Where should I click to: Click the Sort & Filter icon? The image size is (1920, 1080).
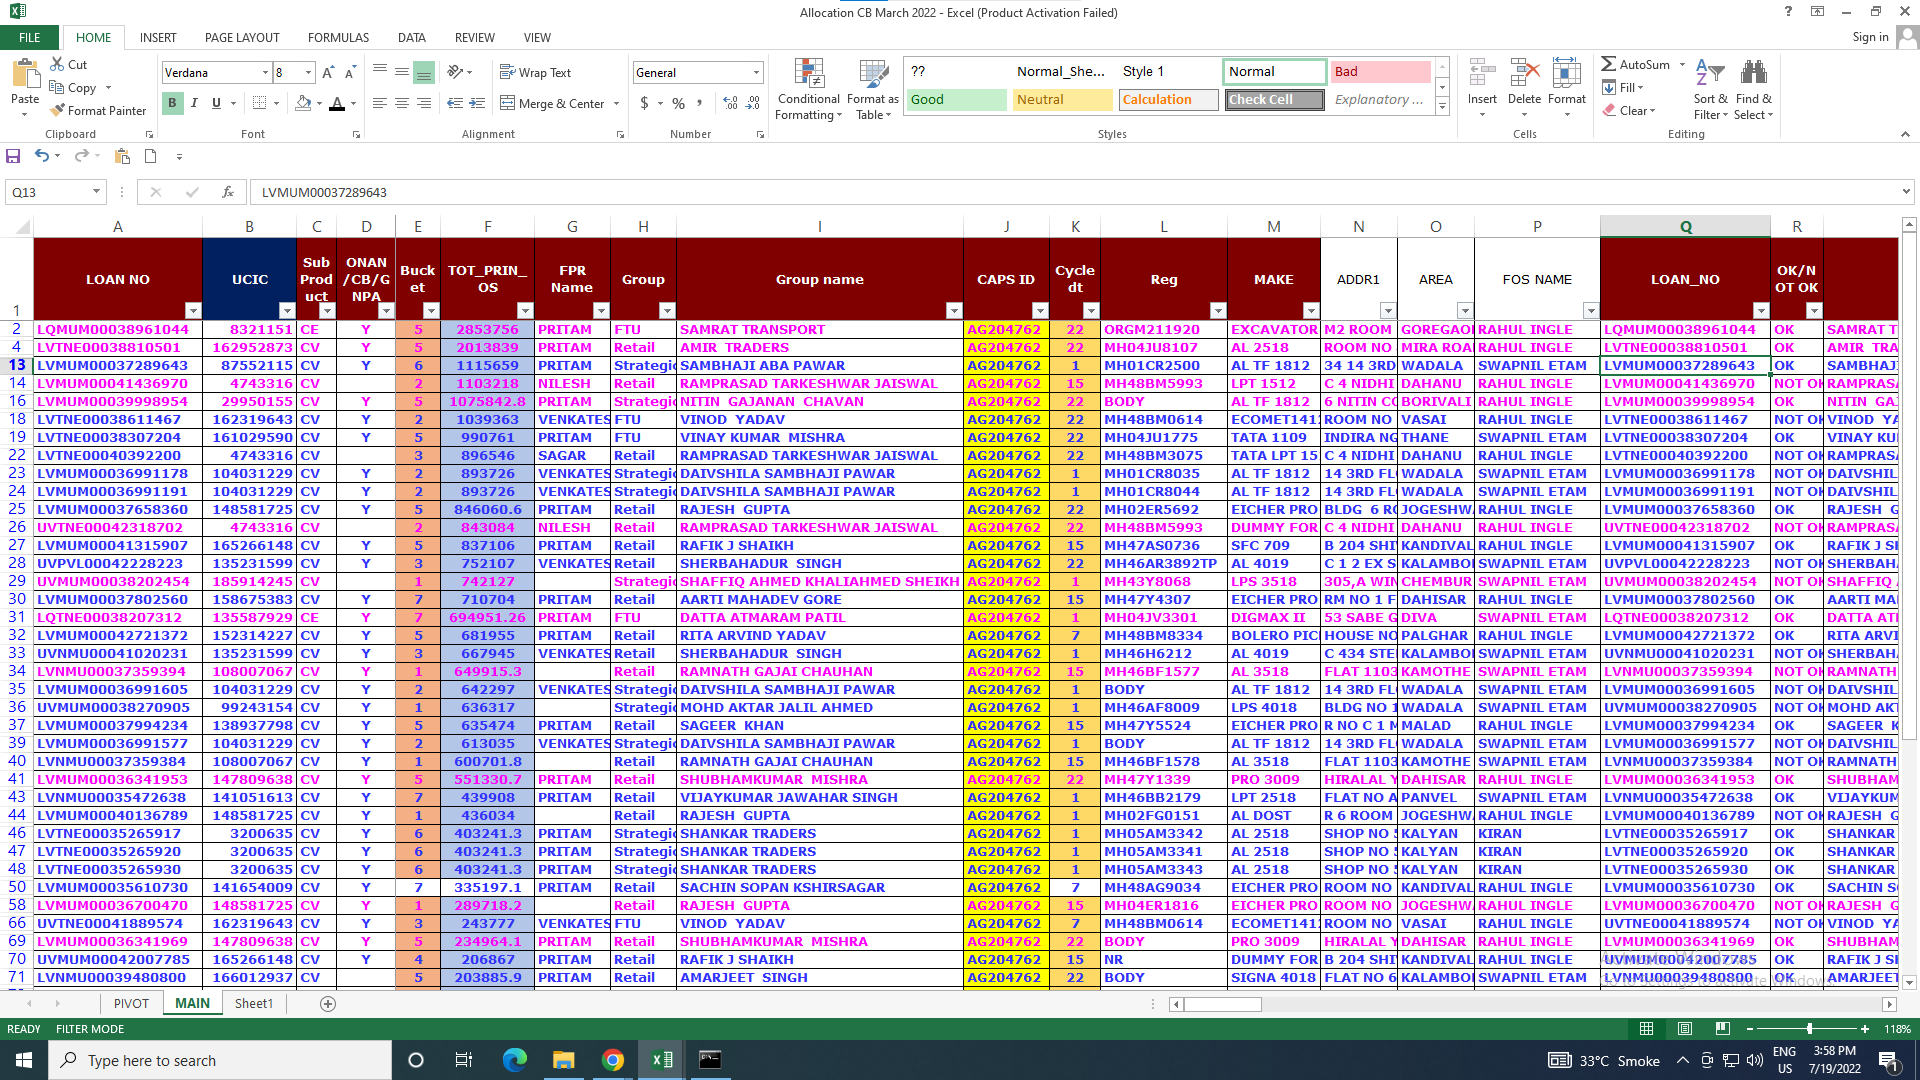pos(1710,74)
